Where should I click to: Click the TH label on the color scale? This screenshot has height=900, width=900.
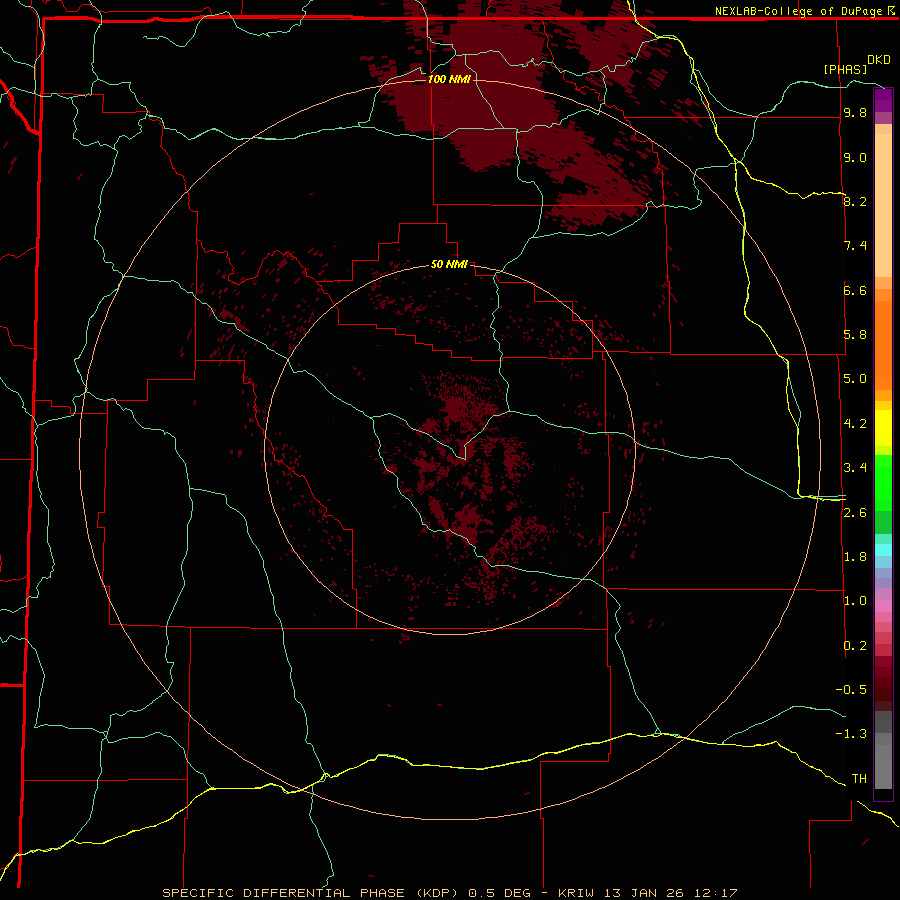point(859,779)
